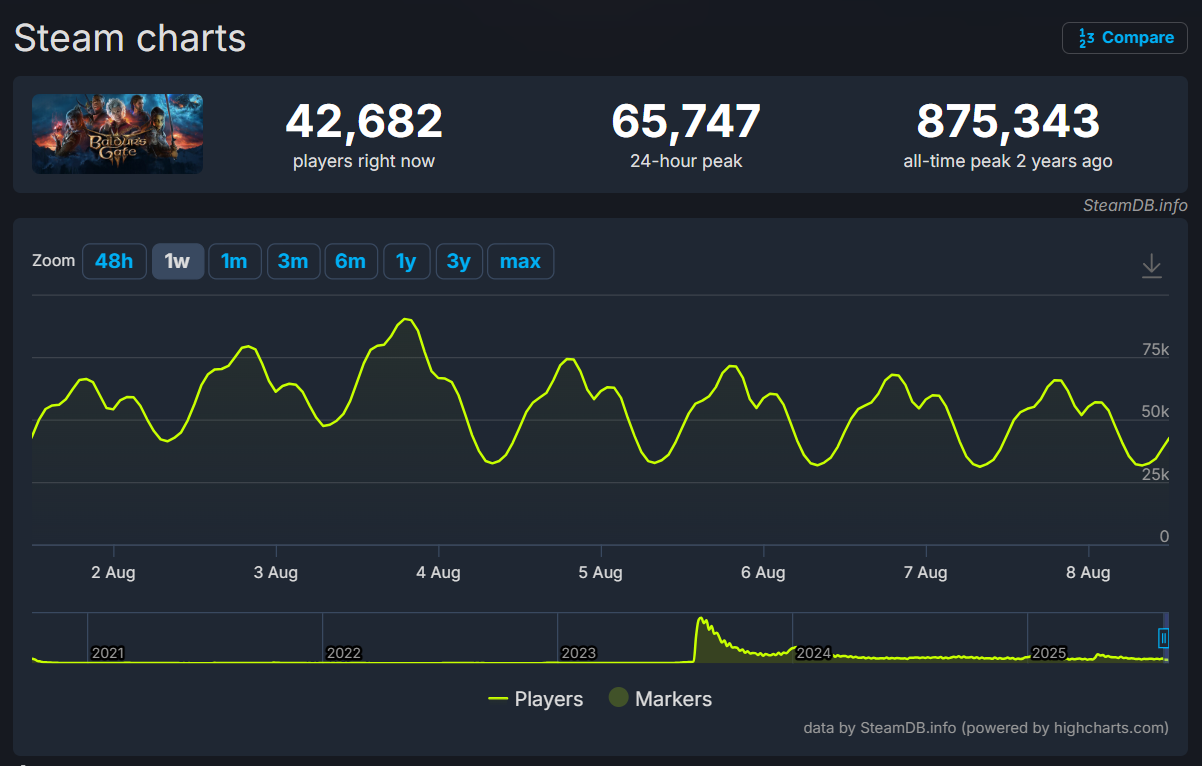Click the Compare button
The width and height of the screenshot is (1202, 766).
[1125, 38]
